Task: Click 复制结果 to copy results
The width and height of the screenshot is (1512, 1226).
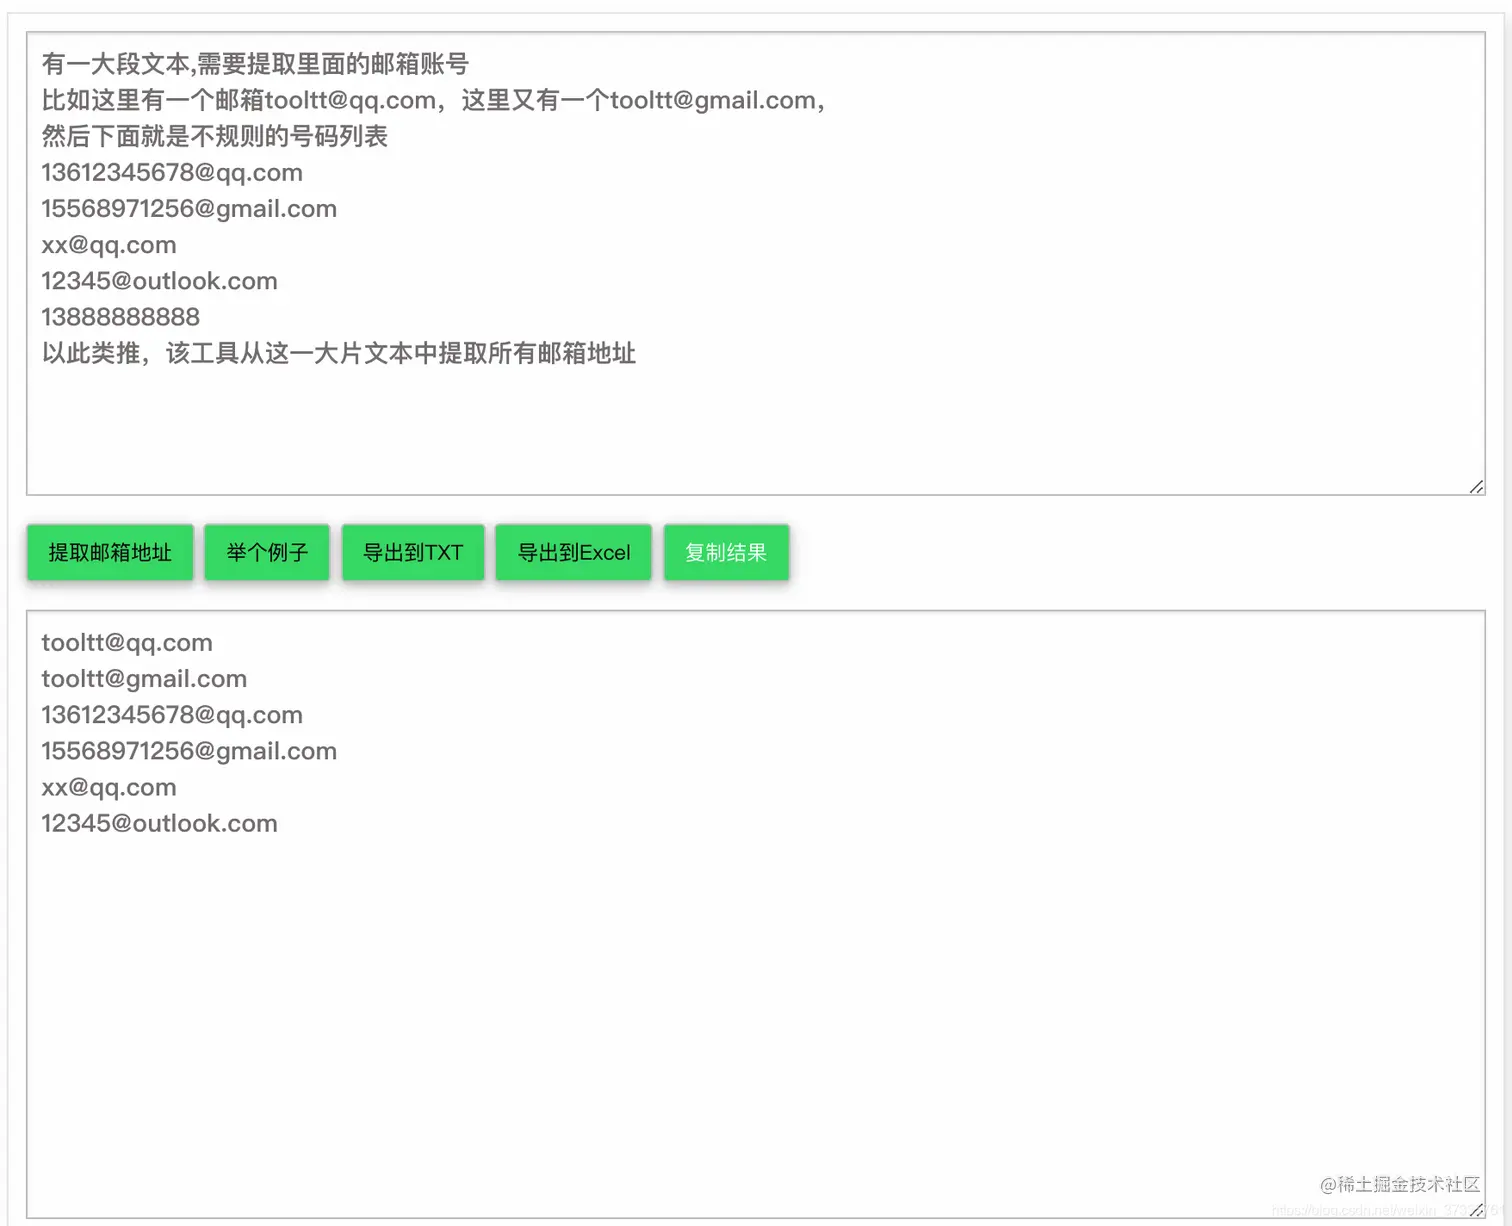Action: click(x=726, y=552)
